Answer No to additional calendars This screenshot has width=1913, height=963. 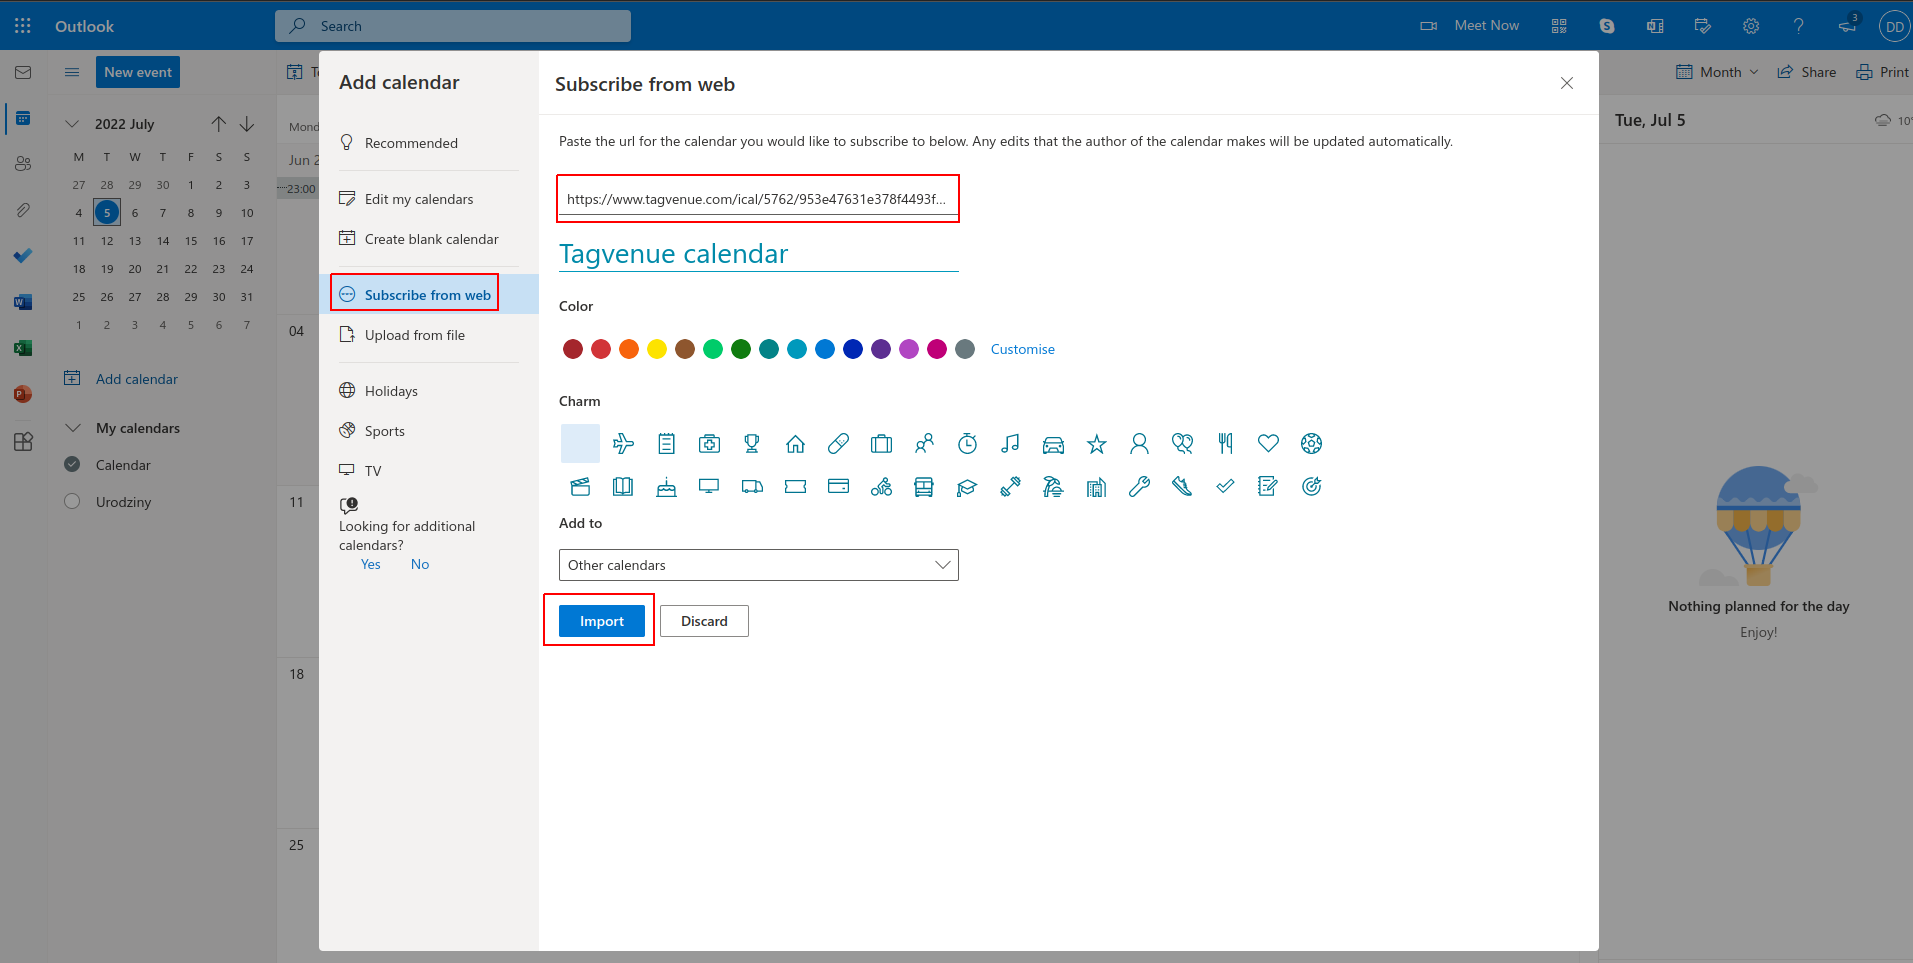[420, 564]
